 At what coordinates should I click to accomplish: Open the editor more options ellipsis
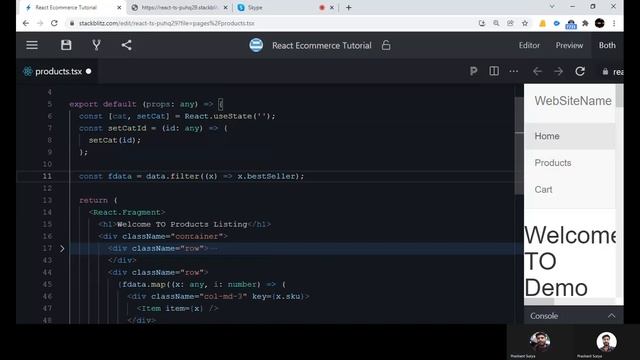514,71
